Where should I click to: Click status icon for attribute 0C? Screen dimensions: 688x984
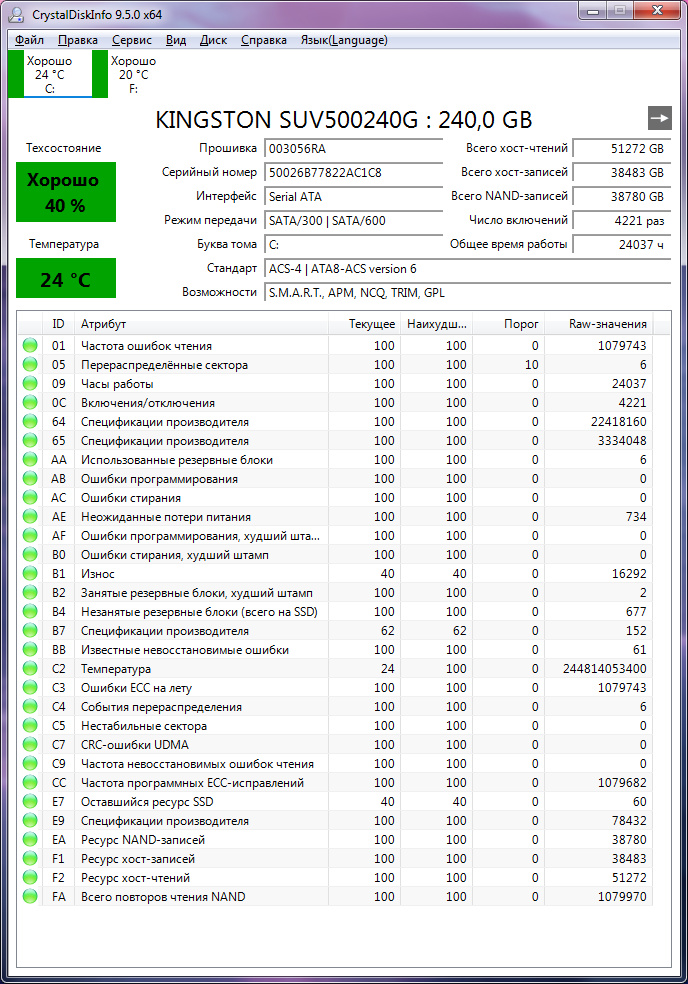click(x=30, y=402)
